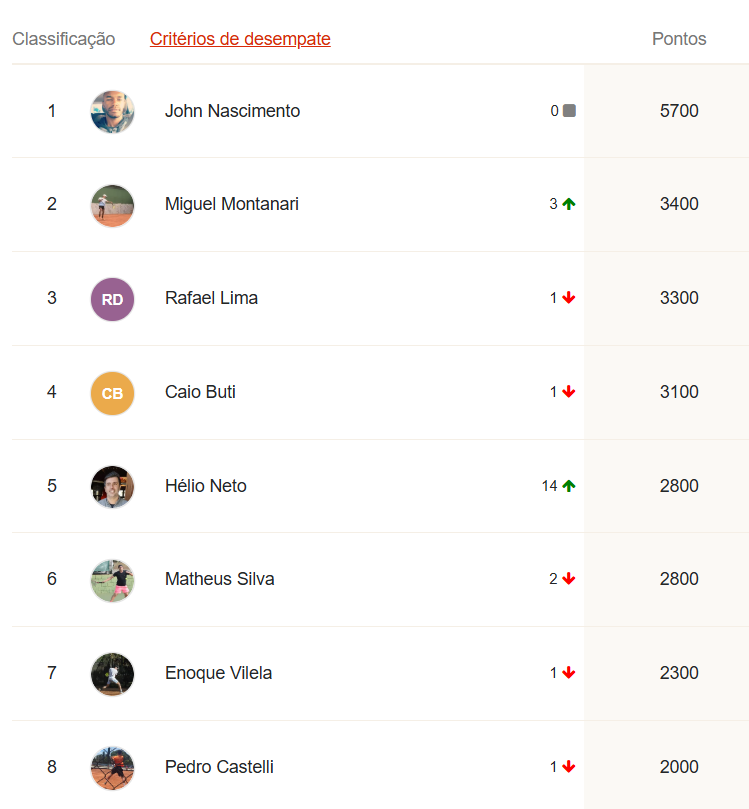Viewport: 749px width, 809px height.
Task: Click the Classificação column header
Action: [x=63, y=39]
